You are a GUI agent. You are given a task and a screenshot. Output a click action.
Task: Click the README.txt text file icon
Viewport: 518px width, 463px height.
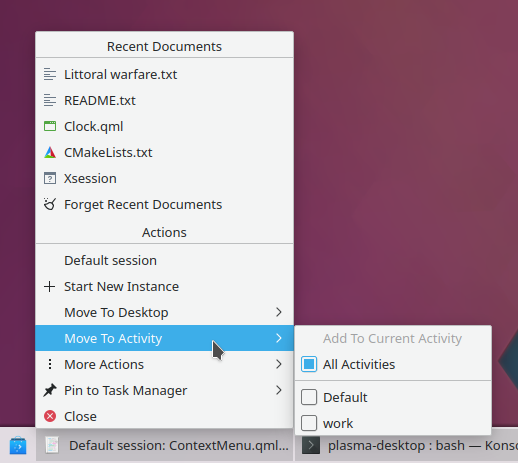tap(50, 100)
